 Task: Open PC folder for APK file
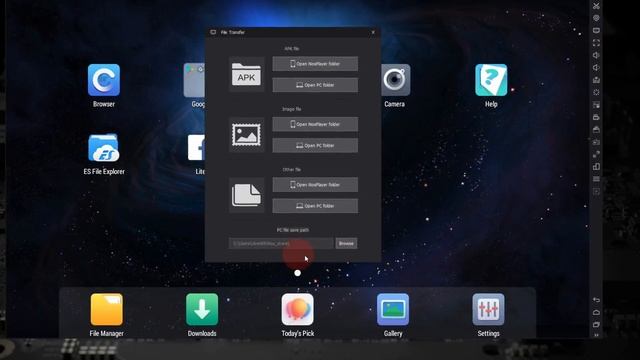(315, 85)
